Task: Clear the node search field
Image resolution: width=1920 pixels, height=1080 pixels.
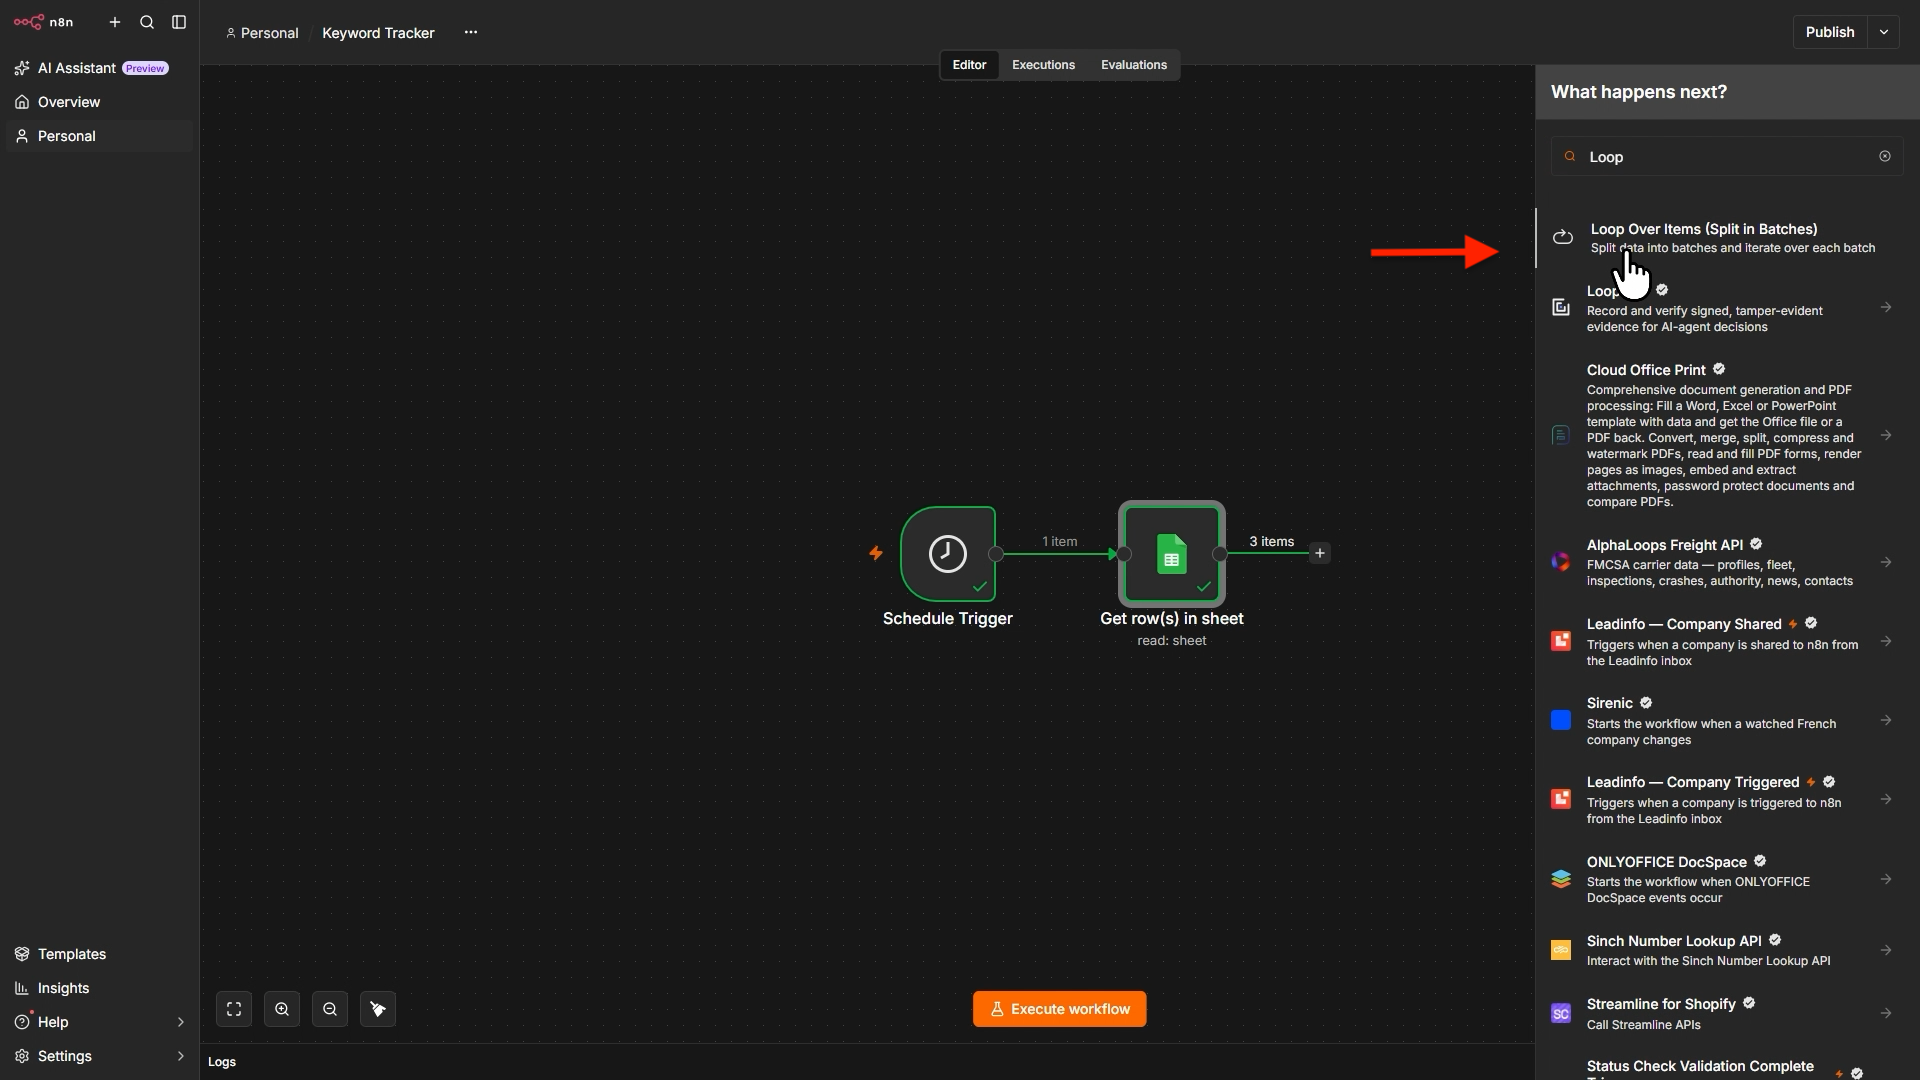Action: pyautogui.click(x=1885, y=156)
